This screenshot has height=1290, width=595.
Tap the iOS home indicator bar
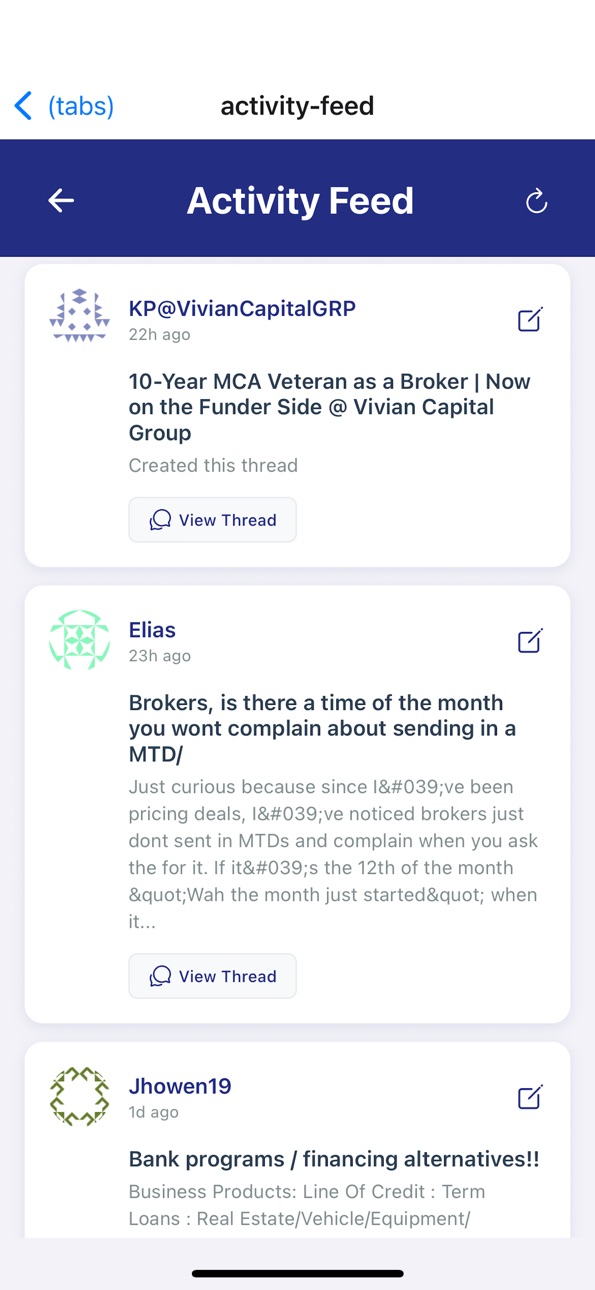[298, 1273]
